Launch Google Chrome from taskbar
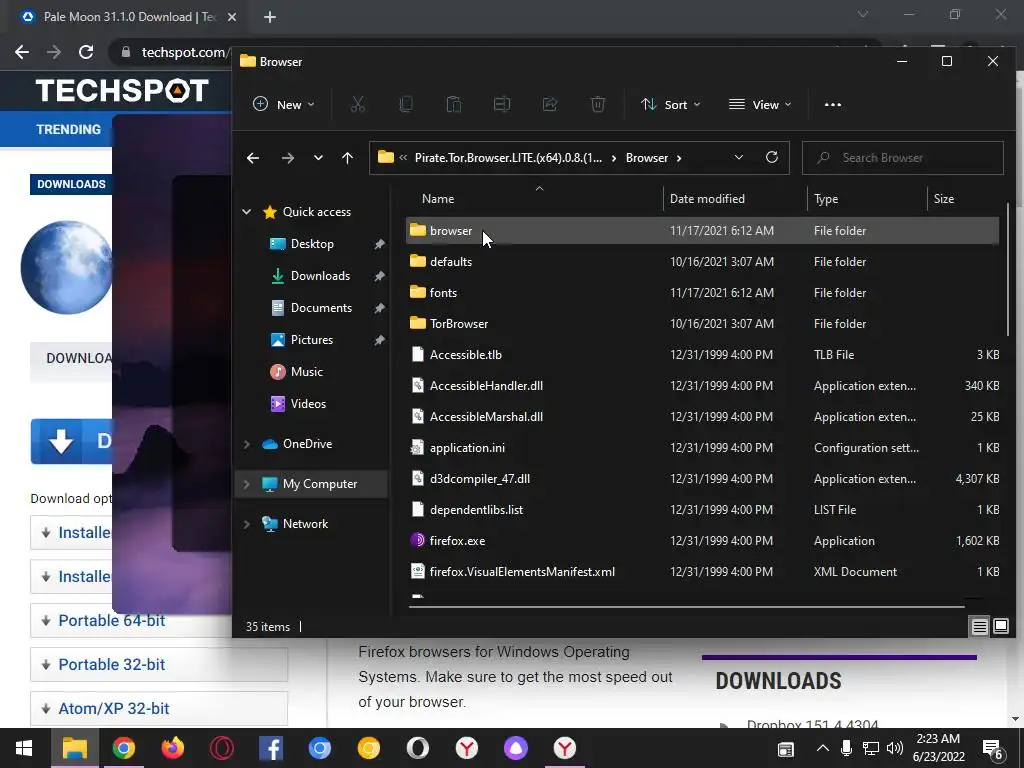1024x768 pixels. [x=123, y=748]
